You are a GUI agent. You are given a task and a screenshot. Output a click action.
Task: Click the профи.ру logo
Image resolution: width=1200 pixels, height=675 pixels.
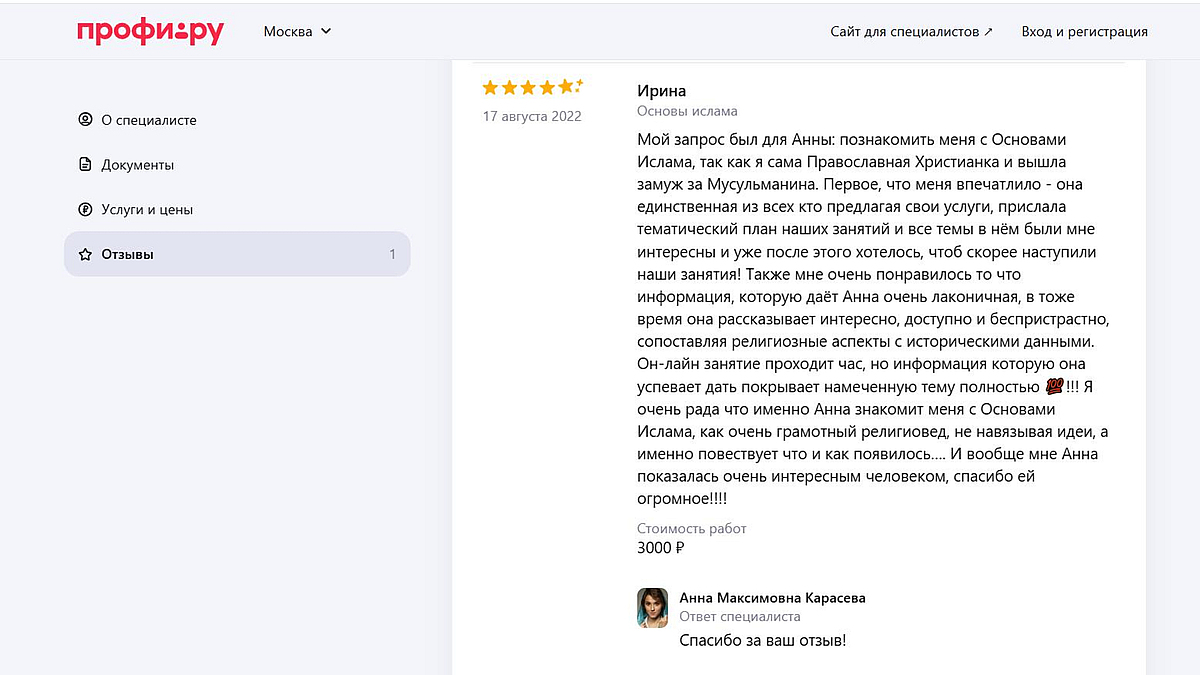150,32
